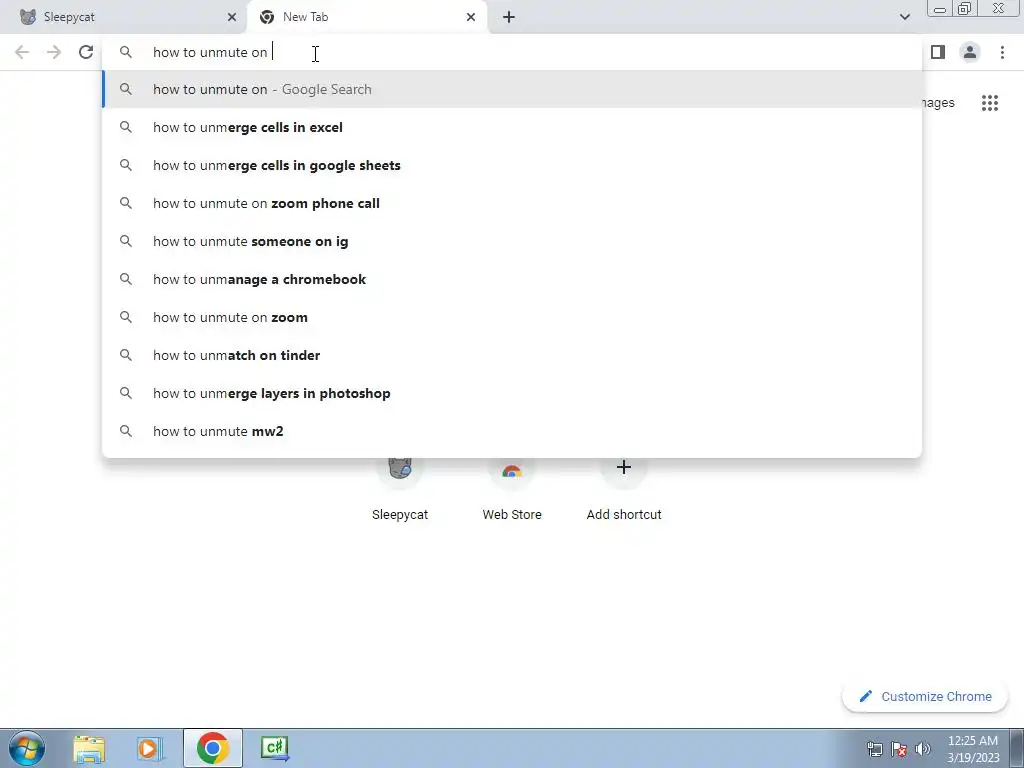Select 'how to unmute on zoom phone call'
Viewport: 1024px width, 768px height.
[x=512, y=203]
